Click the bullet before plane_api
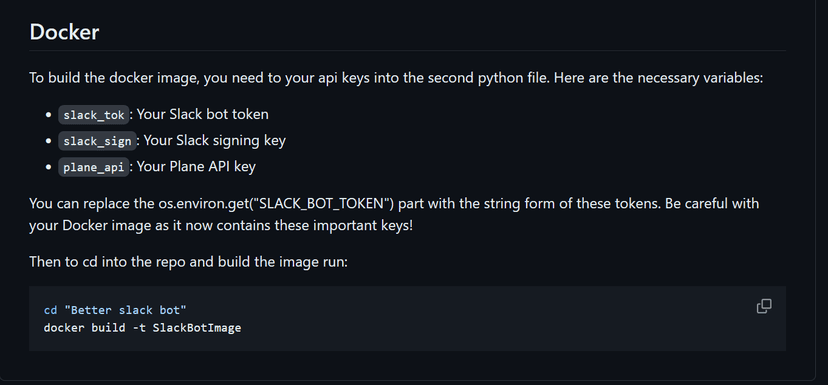 pos(49,167)
